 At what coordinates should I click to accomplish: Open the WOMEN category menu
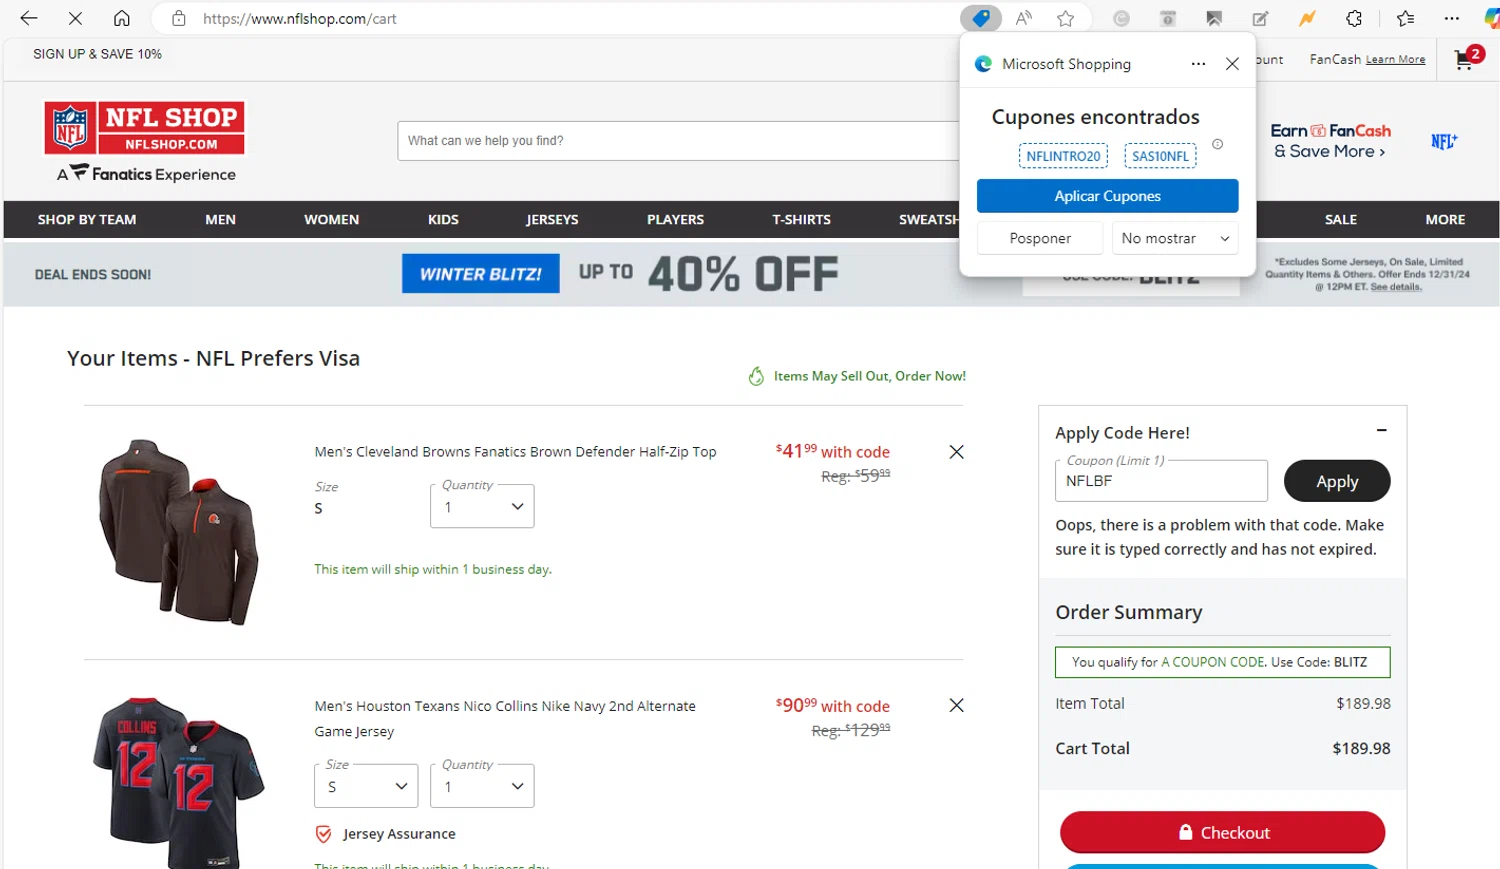(x=331, y=220)
